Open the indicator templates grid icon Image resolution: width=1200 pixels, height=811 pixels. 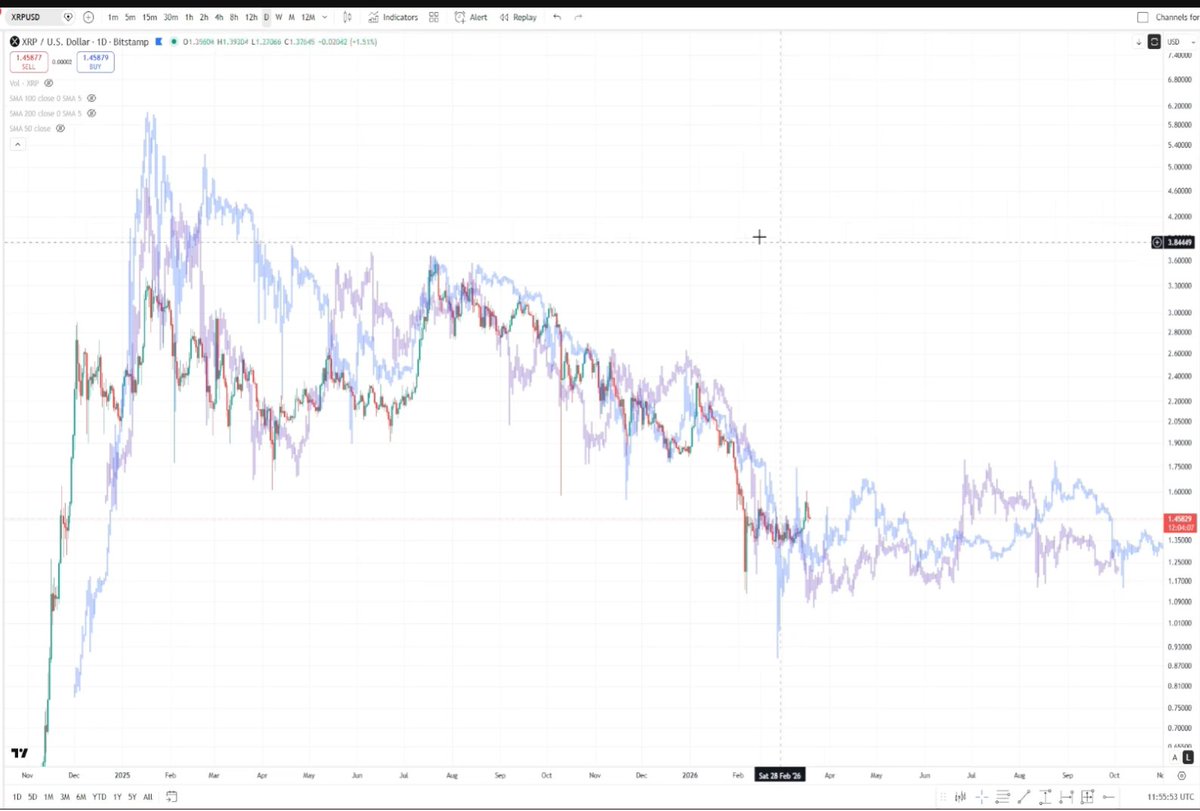tap(433, 17)
